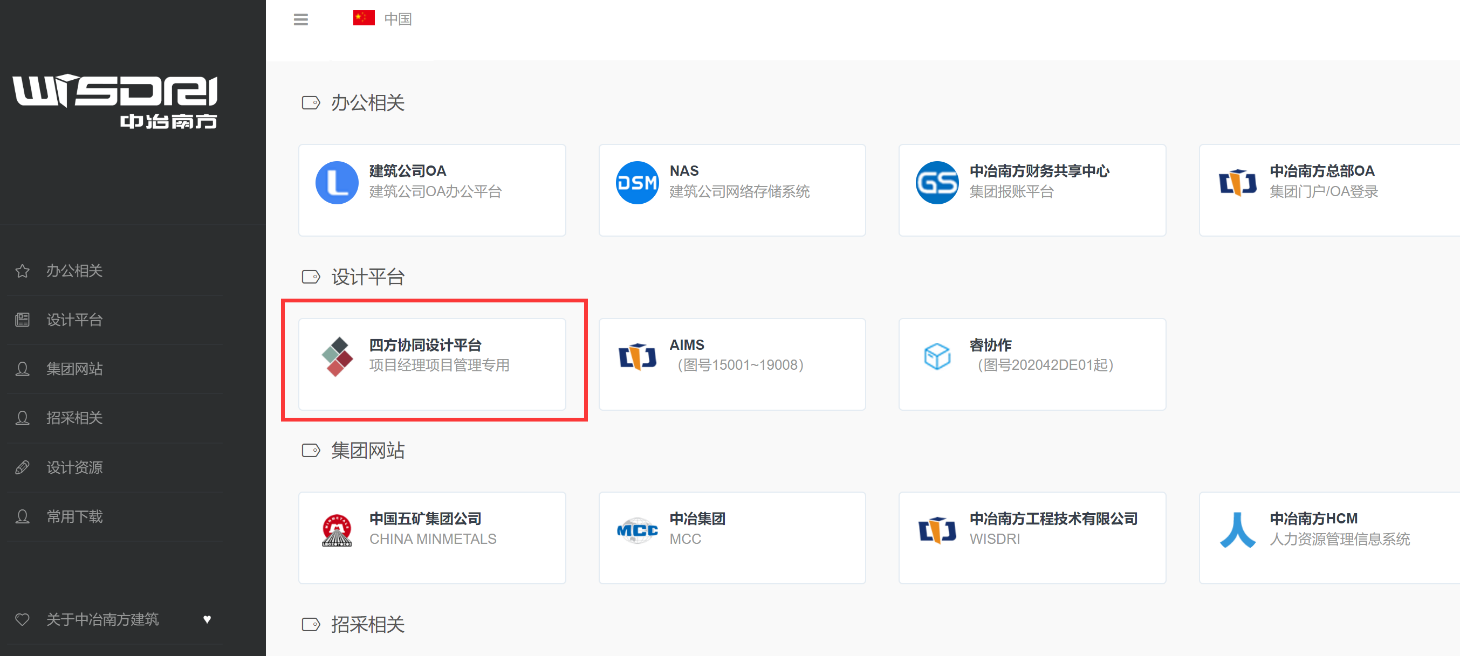Screen dimensions: 1460x656
Task: Click the person icon beside 招采相关
Action: pos(22,418)
